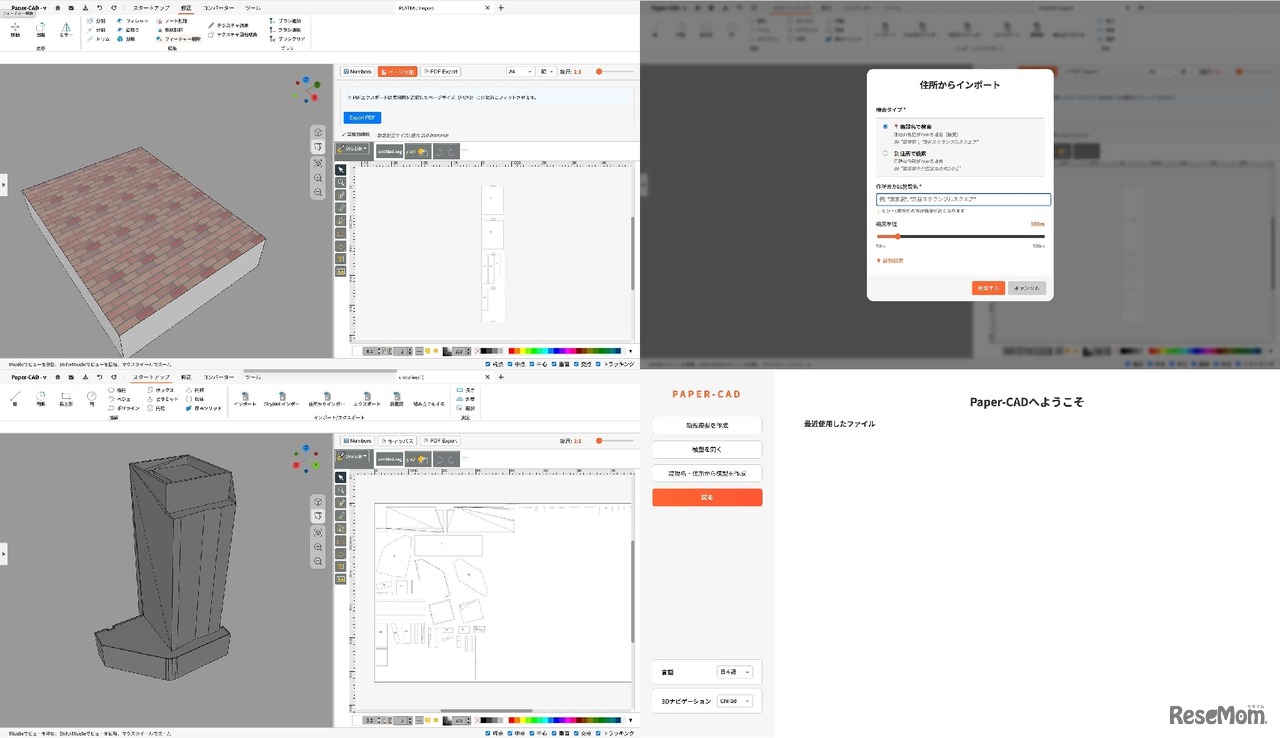Click the Export PDF button
The image size is (1280, 738).
(363, 117)
